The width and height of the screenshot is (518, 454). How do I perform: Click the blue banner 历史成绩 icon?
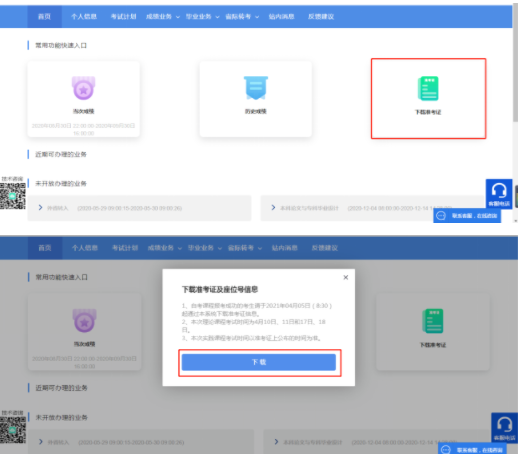(256, 88)
